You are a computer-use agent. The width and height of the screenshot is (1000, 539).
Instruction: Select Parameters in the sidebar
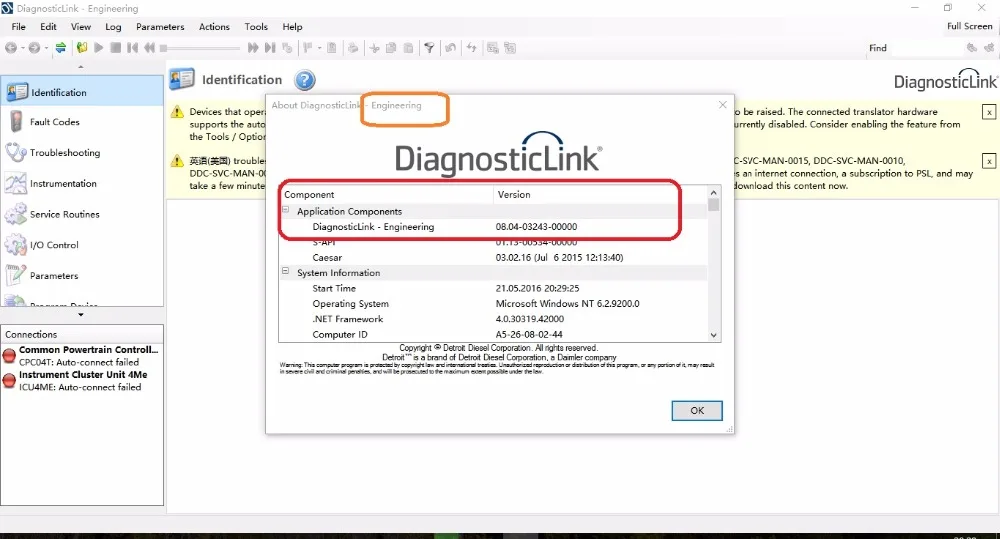tap(82, 276)
